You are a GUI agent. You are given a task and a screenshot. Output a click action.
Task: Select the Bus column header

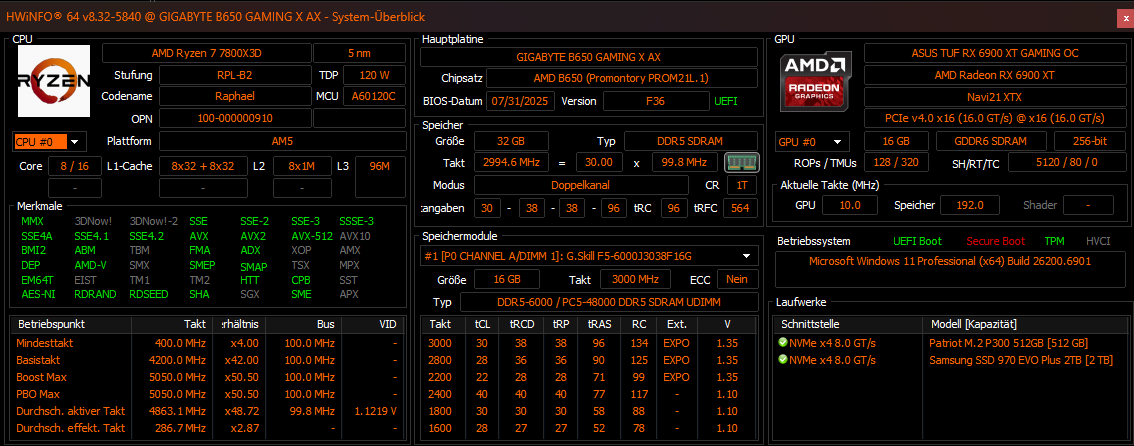tap(303, 325)
